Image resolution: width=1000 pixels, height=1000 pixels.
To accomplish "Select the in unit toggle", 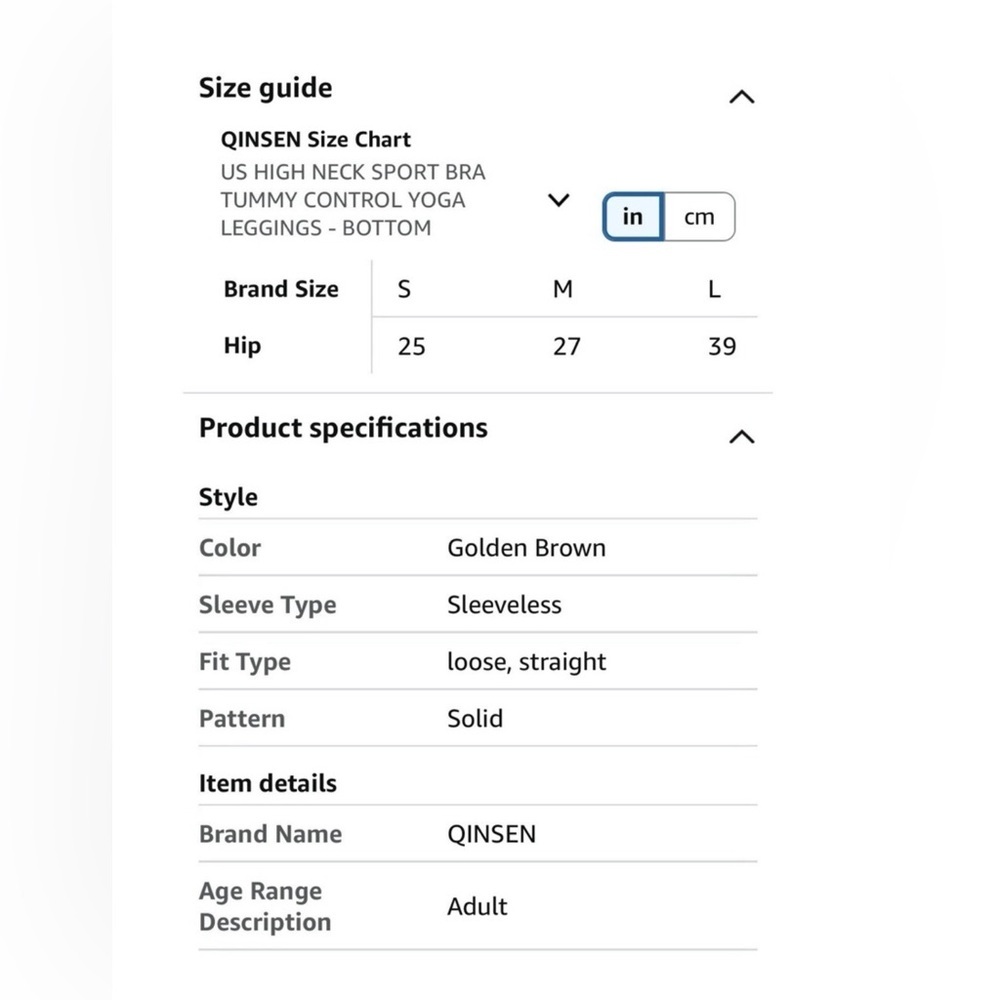I will point(633,217).
